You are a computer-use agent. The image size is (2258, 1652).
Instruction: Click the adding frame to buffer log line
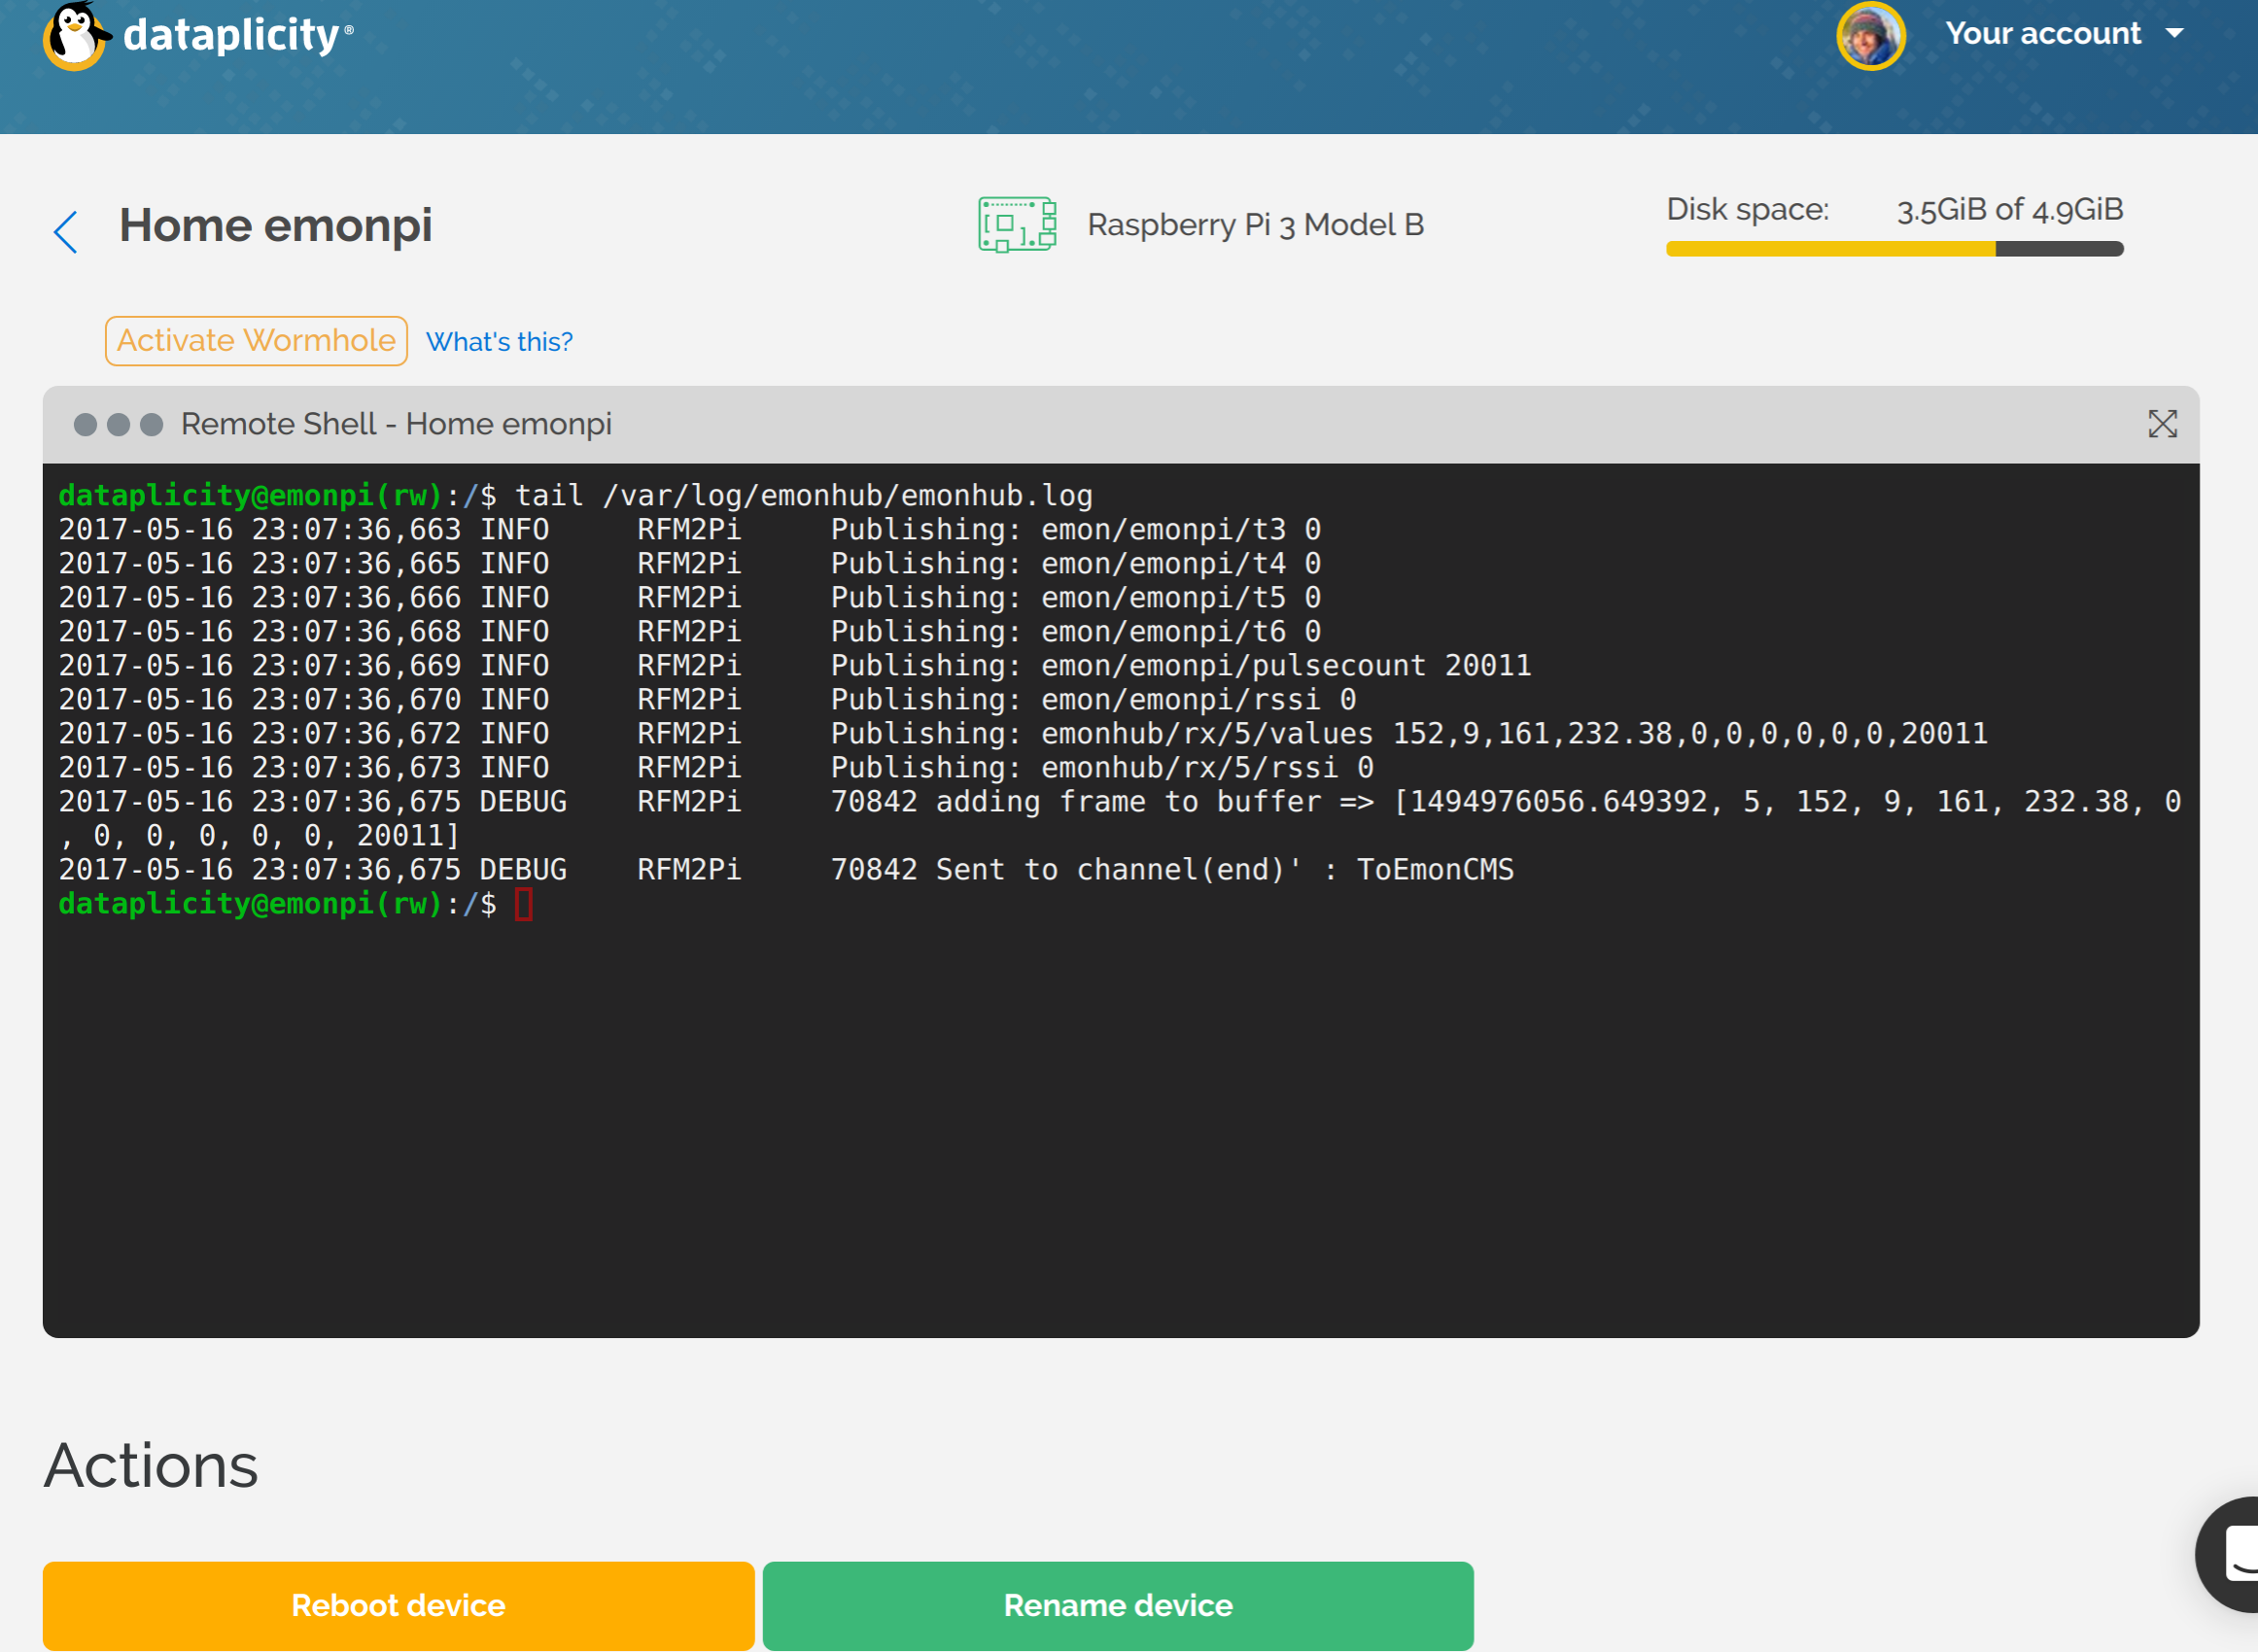point(1120,818)
